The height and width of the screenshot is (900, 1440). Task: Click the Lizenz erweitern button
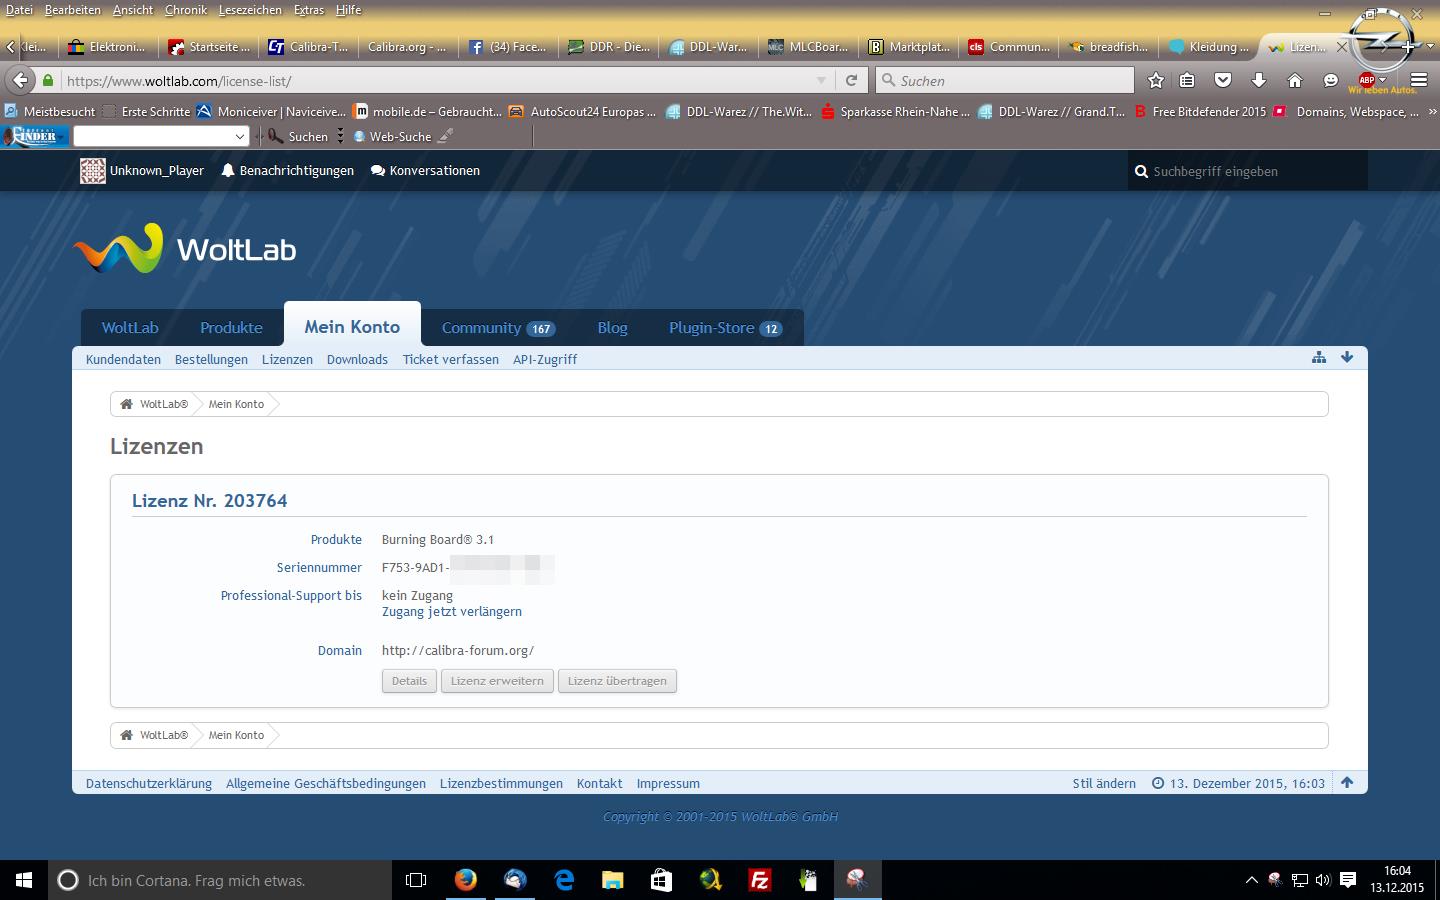[x=497, y=681]
